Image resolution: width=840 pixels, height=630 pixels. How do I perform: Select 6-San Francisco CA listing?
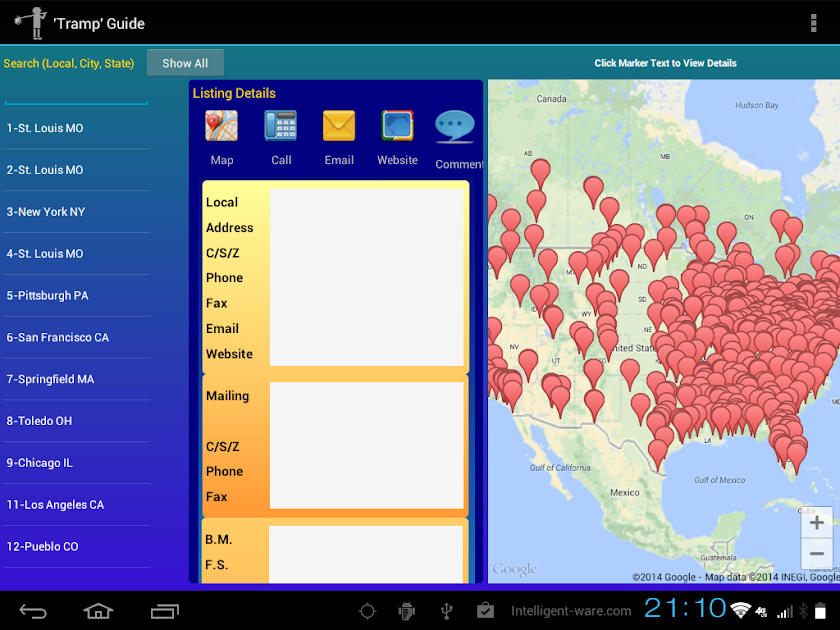click(x=76, y=337)
